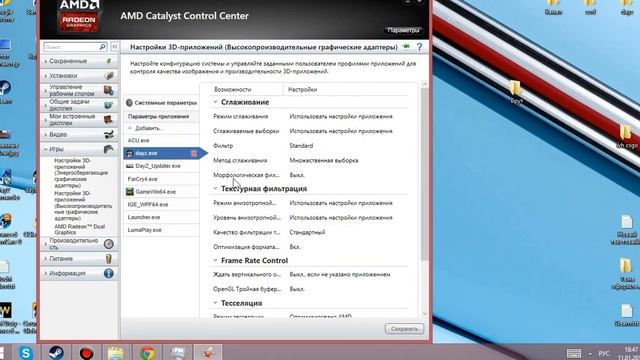Image resolution: width=640 pixels, height=360 pixels.
Task: Click the Производительность gauge icon
Action: point(109,244)
